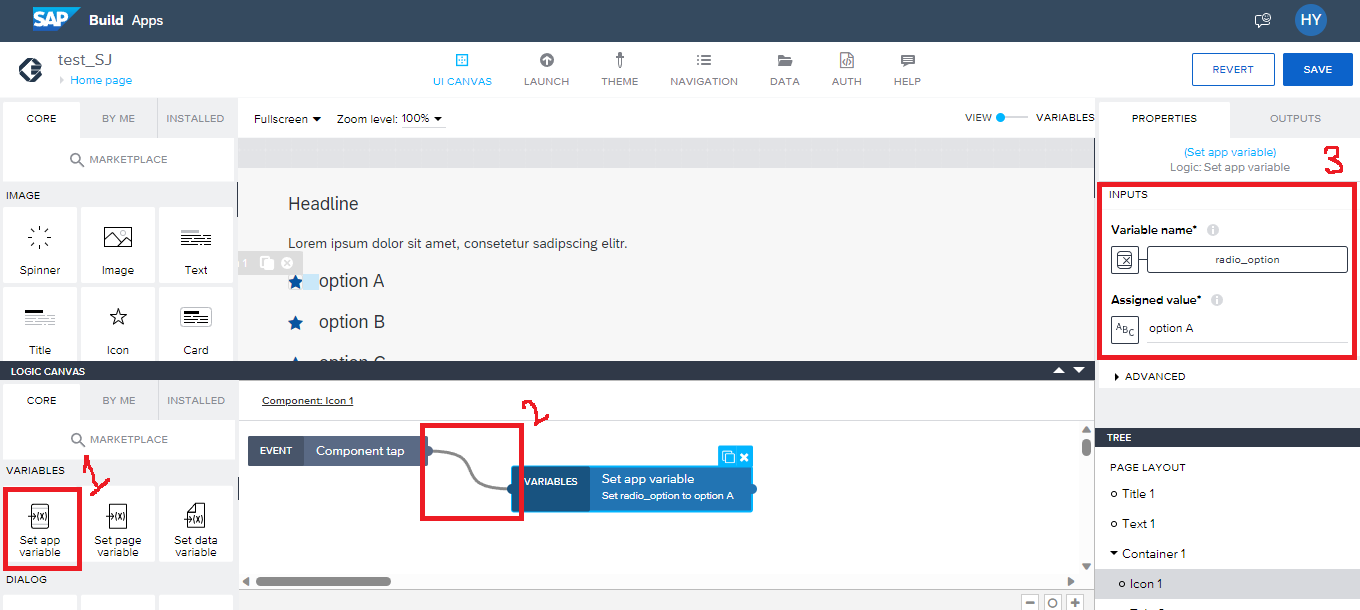
Task: Open the Home page breadcrumb link
Action: (x=100, y=81)
